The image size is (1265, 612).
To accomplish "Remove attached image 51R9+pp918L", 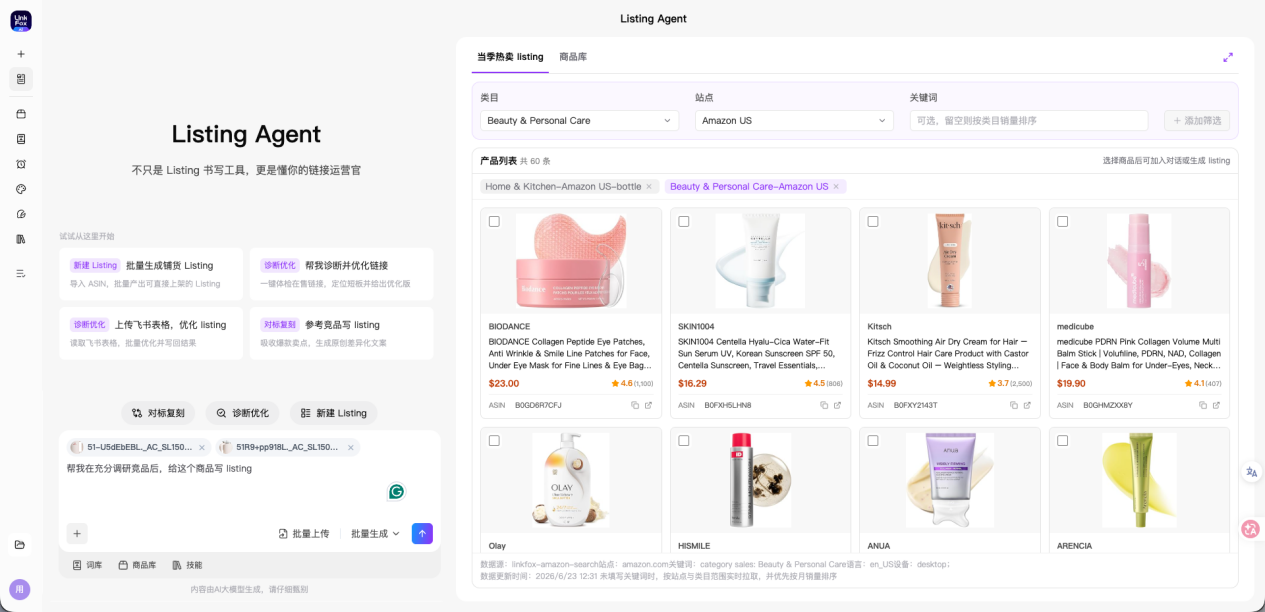I will [351, 448].
